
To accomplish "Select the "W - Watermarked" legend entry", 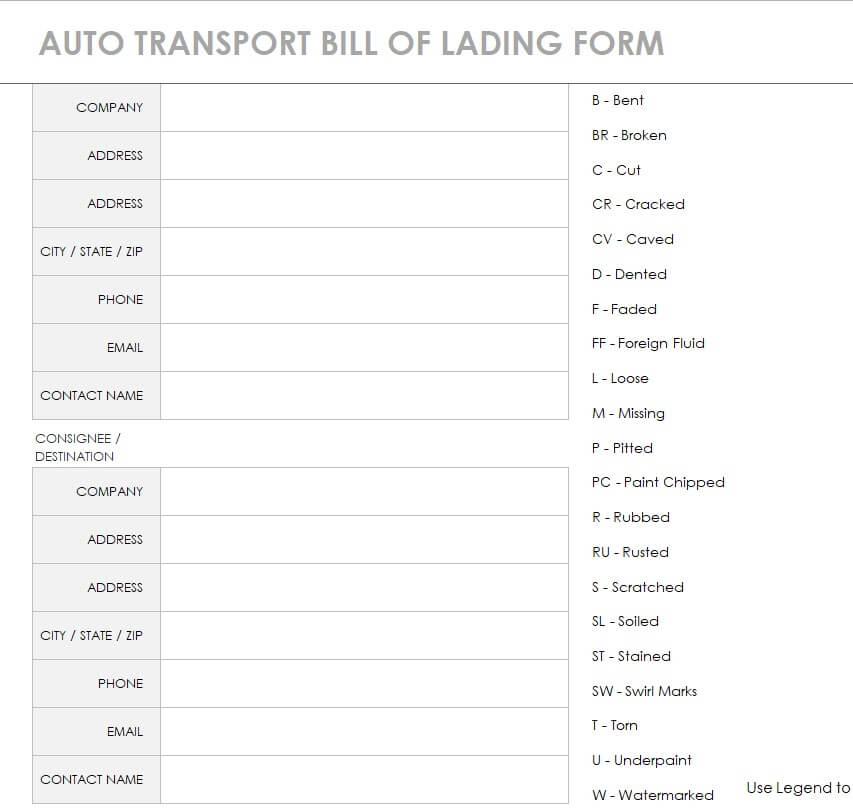I will (x=652, y=795).
